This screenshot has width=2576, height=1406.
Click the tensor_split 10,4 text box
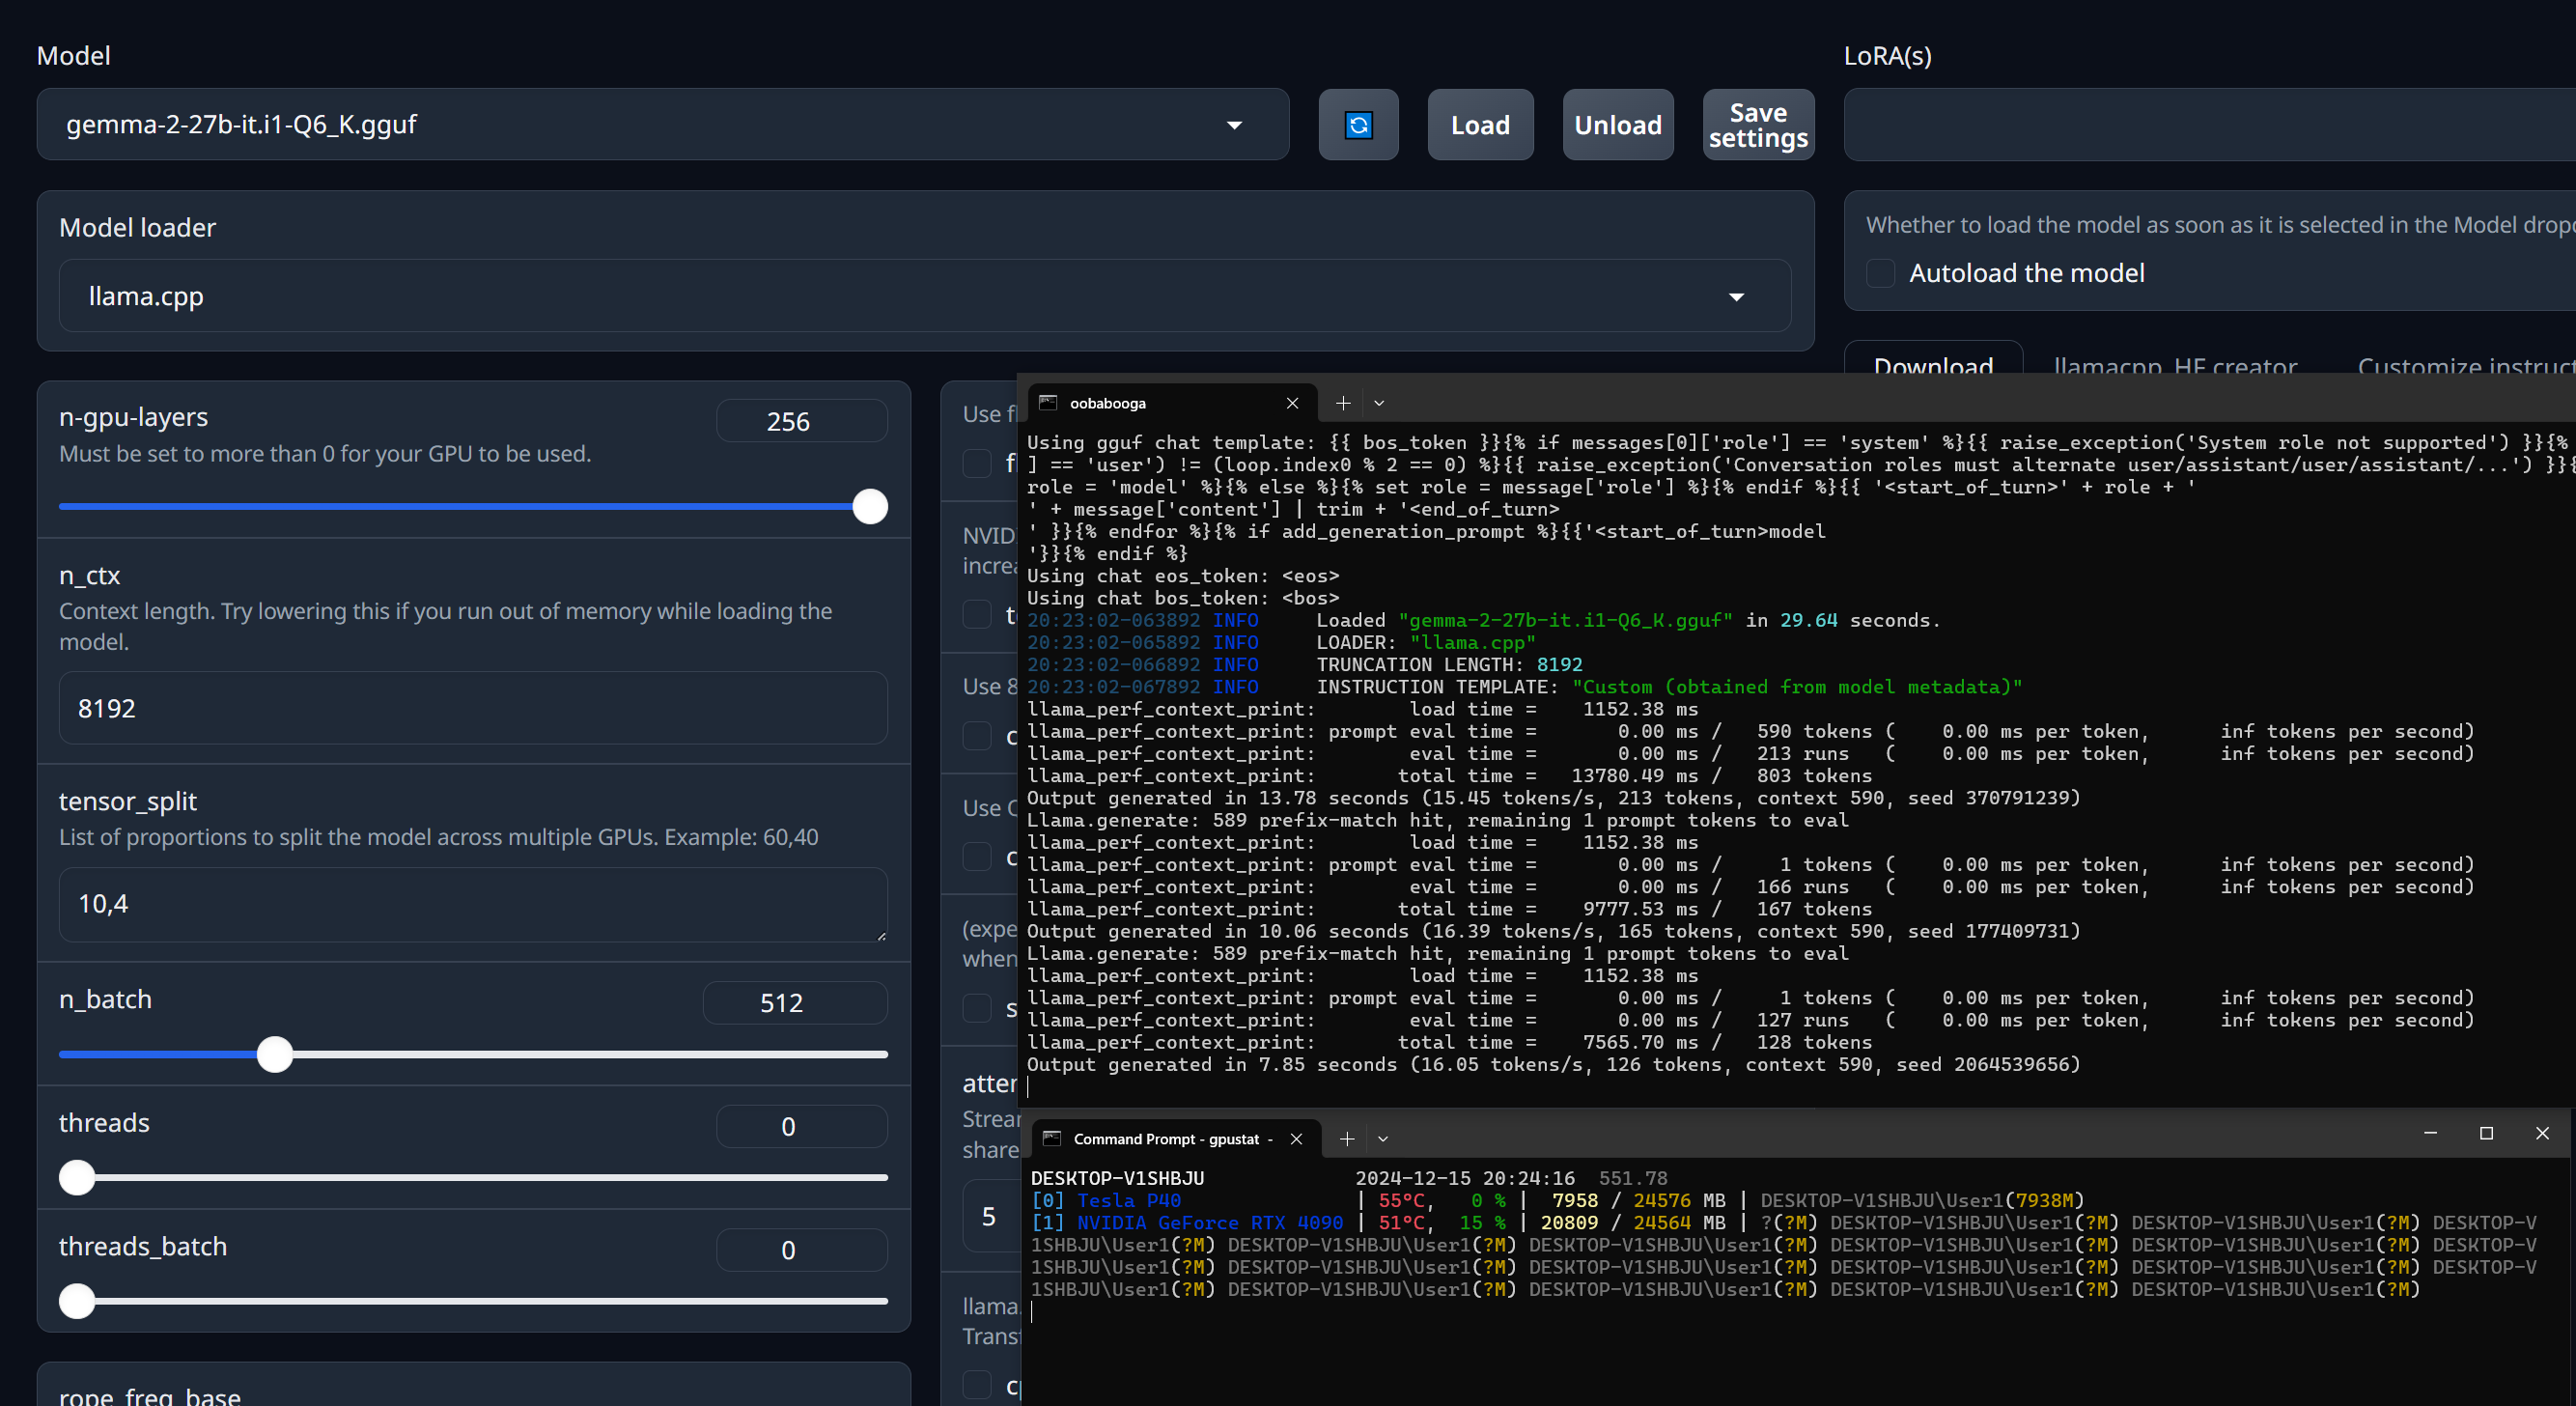tap(473, 904)
